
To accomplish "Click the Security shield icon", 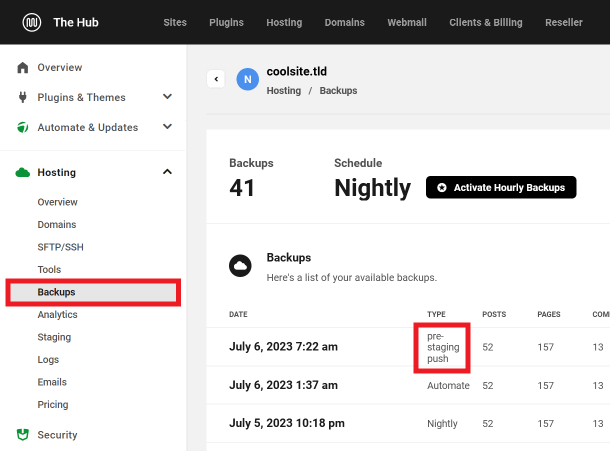I will click(x=23, y=435).
